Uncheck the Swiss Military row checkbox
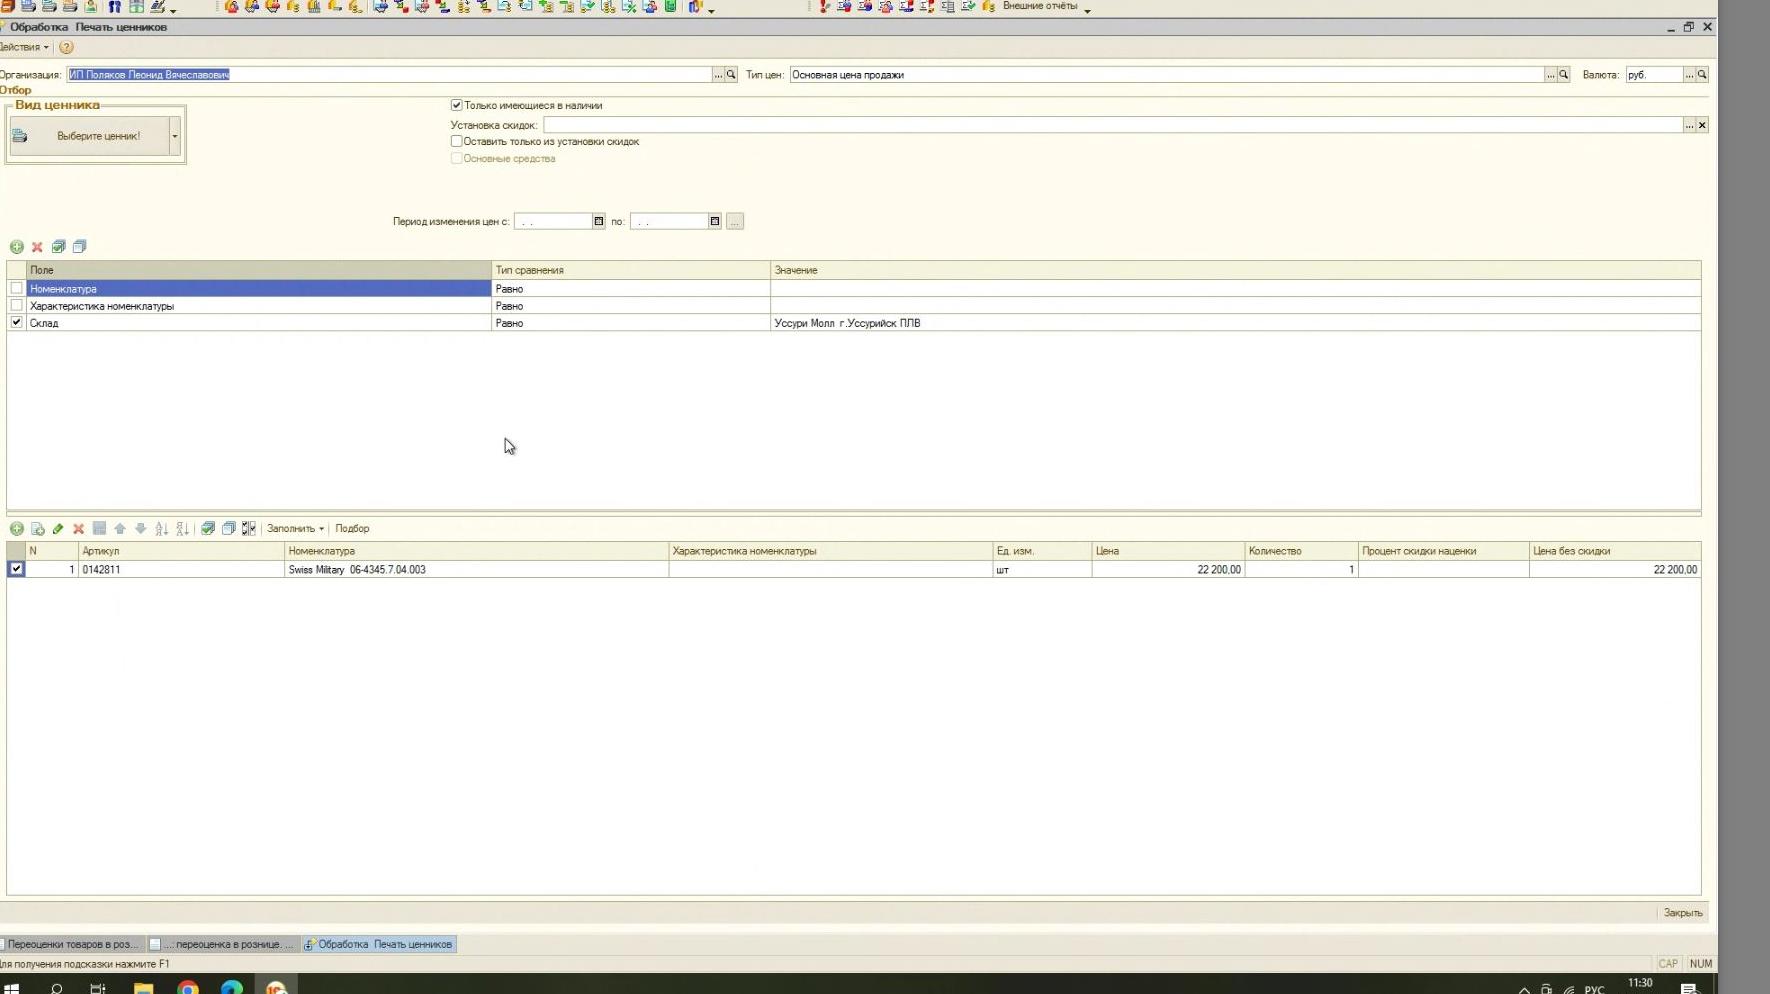The height and width of the screenshot is (994, 1770). click(16, 569)
